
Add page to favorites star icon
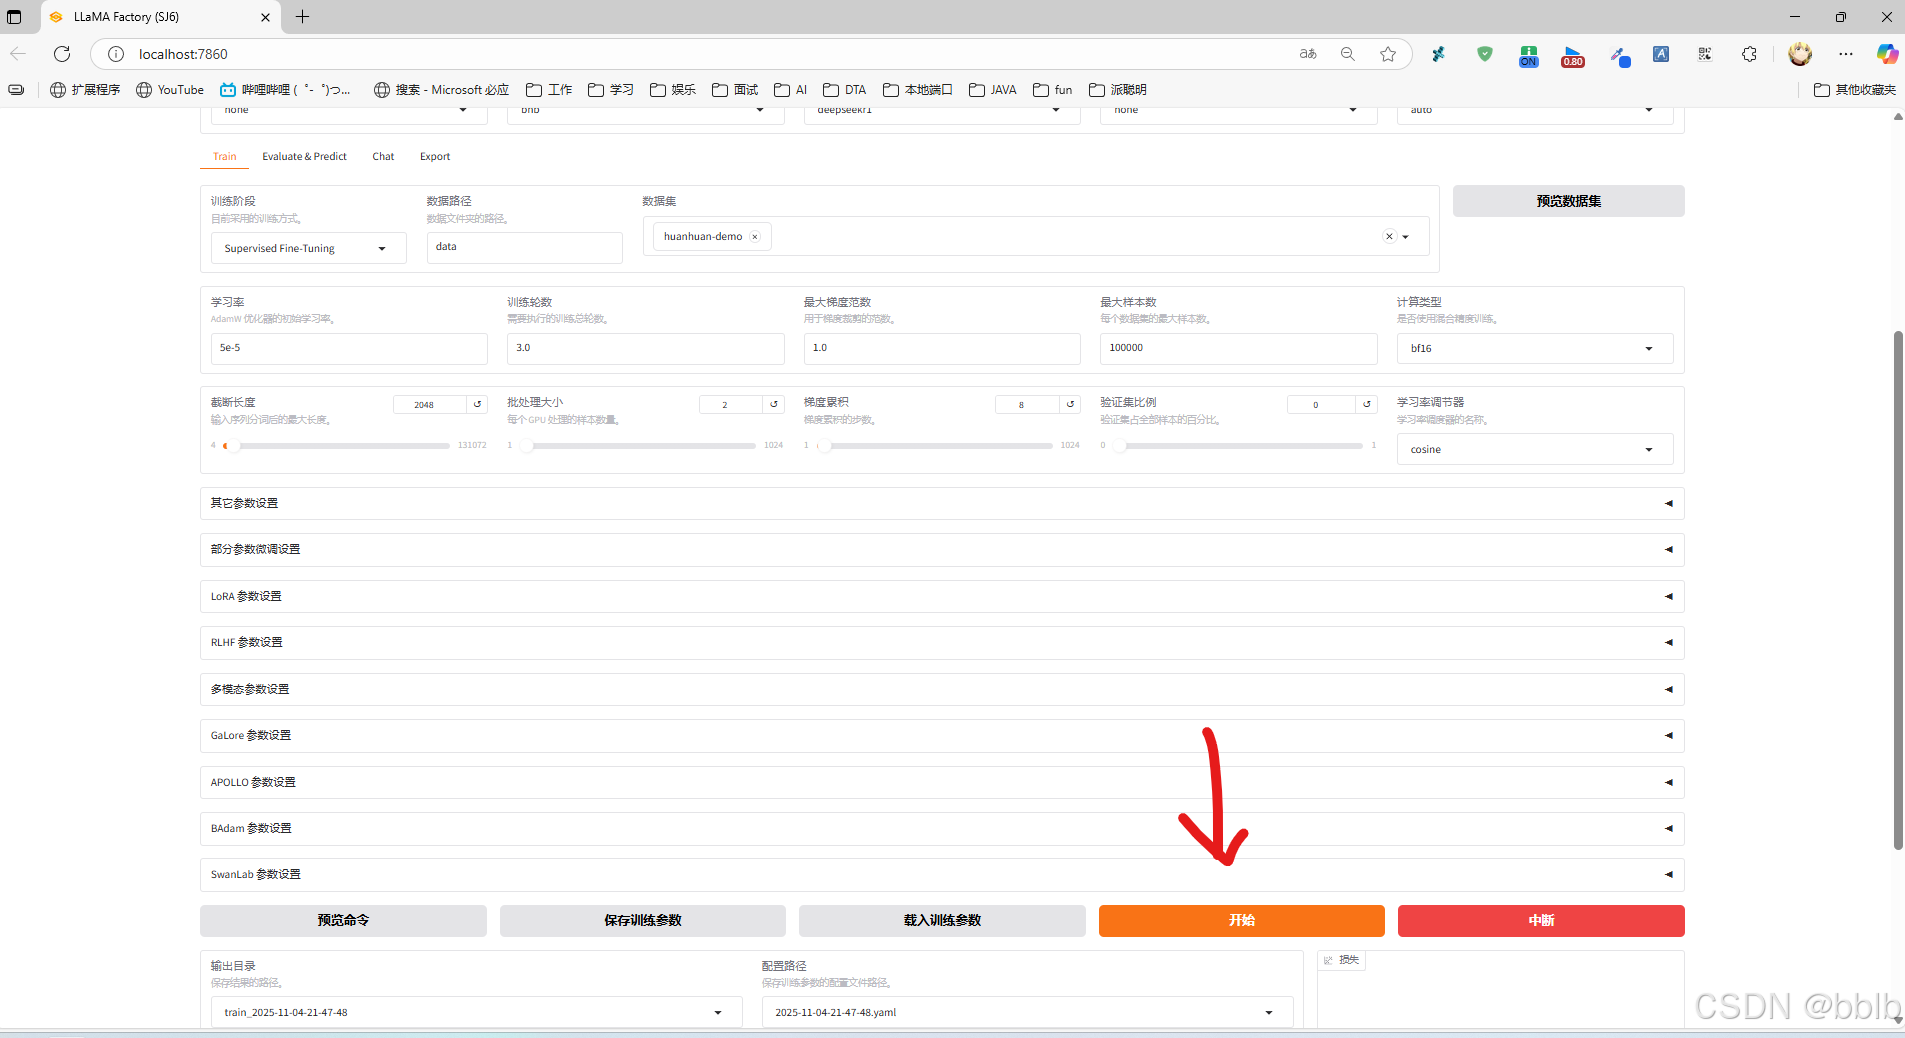click(x=1388, y=54)
